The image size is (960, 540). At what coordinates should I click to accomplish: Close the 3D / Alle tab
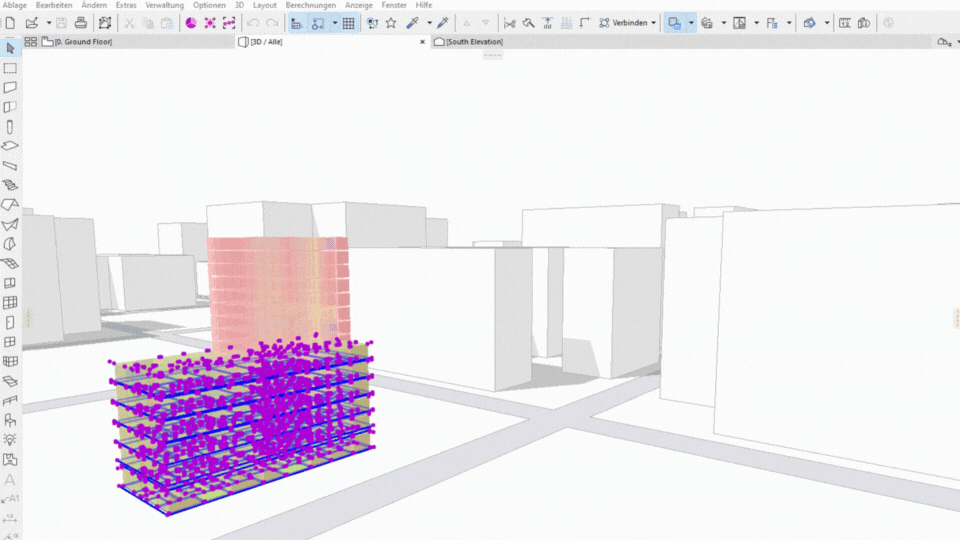click(x=422, y=42)
